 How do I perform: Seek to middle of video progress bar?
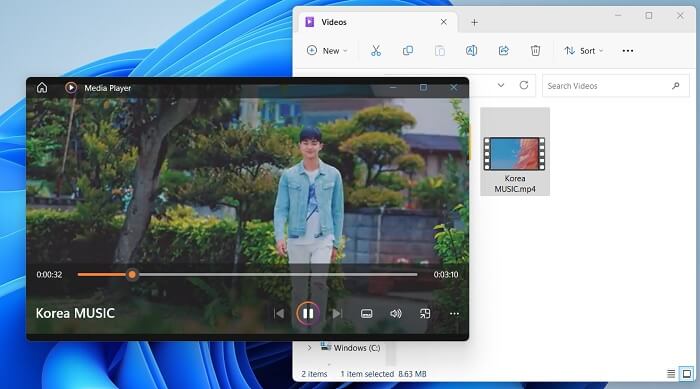247,274
